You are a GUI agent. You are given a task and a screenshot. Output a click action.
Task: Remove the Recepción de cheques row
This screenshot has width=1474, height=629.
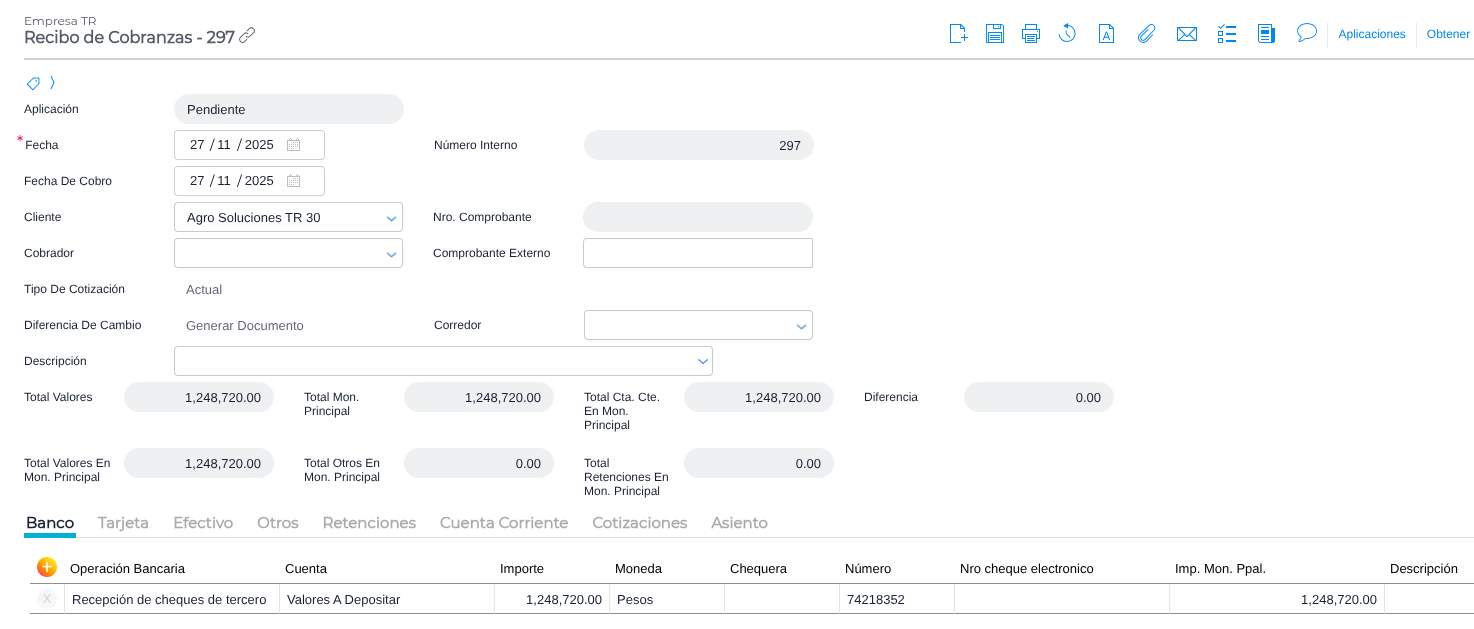pos(47,599)
